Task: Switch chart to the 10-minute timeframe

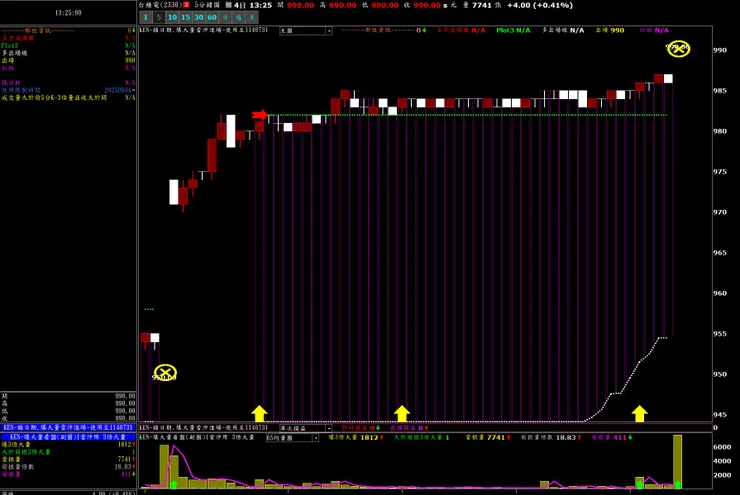Action: tap(172, 17)
